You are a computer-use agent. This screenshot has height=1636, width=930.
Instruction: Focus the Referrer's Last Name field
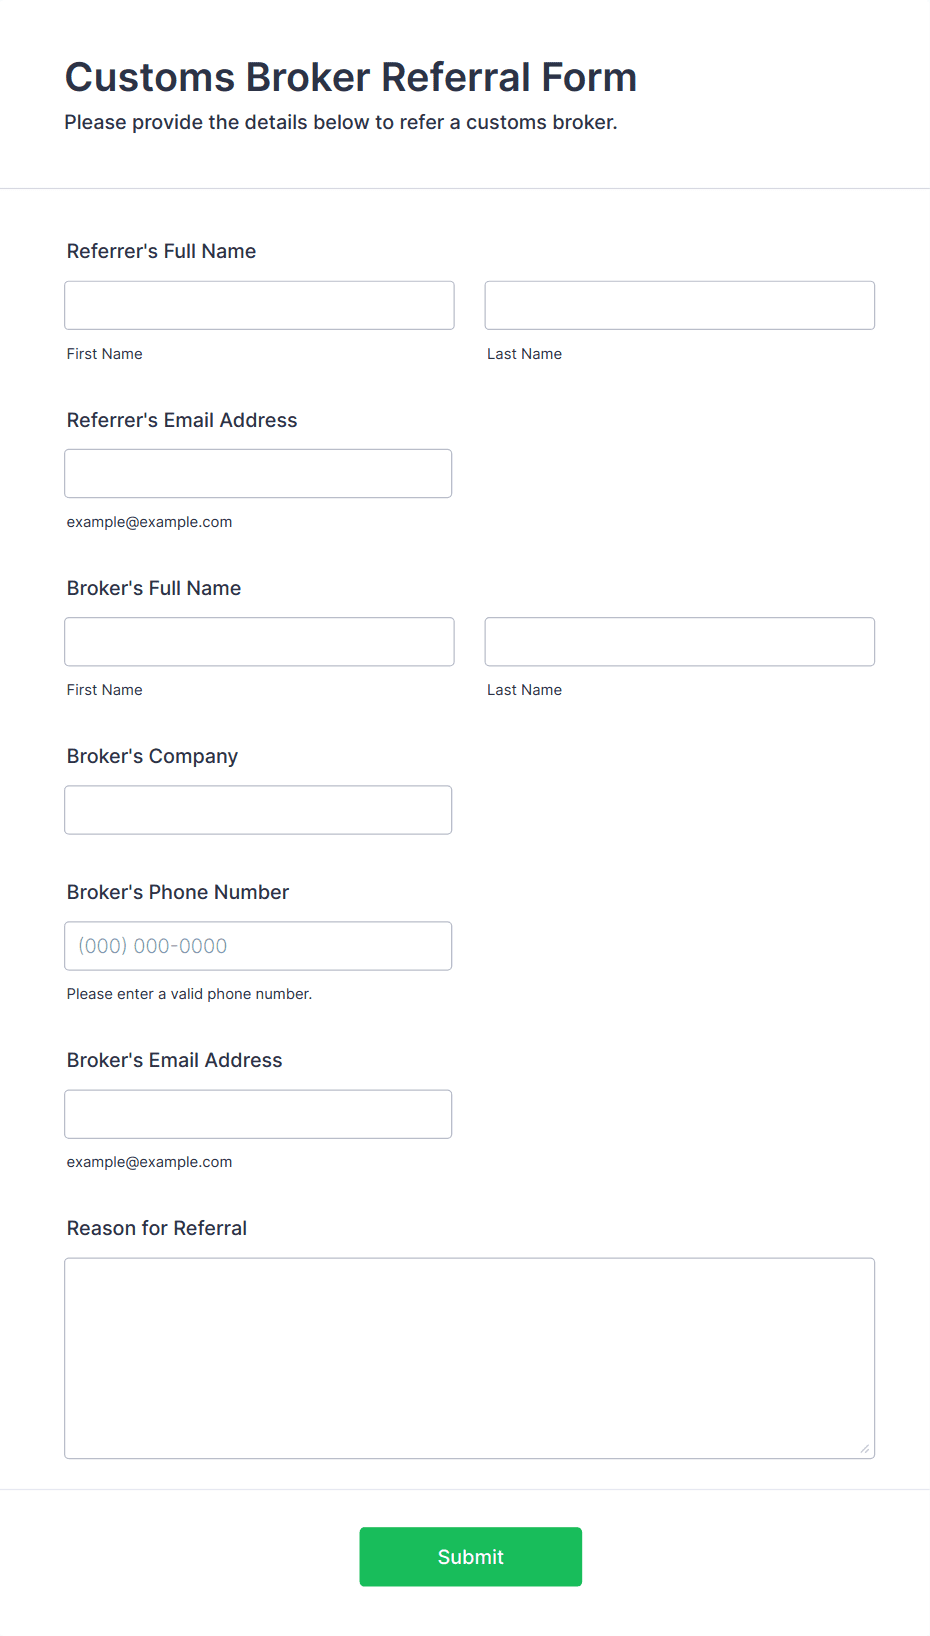(x=680, y=305)
